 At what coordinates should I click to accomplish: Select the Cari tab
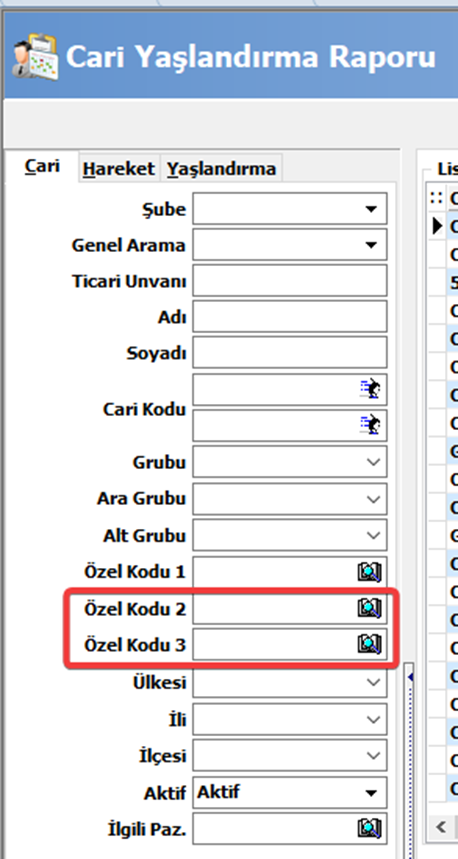click(42, 167)
